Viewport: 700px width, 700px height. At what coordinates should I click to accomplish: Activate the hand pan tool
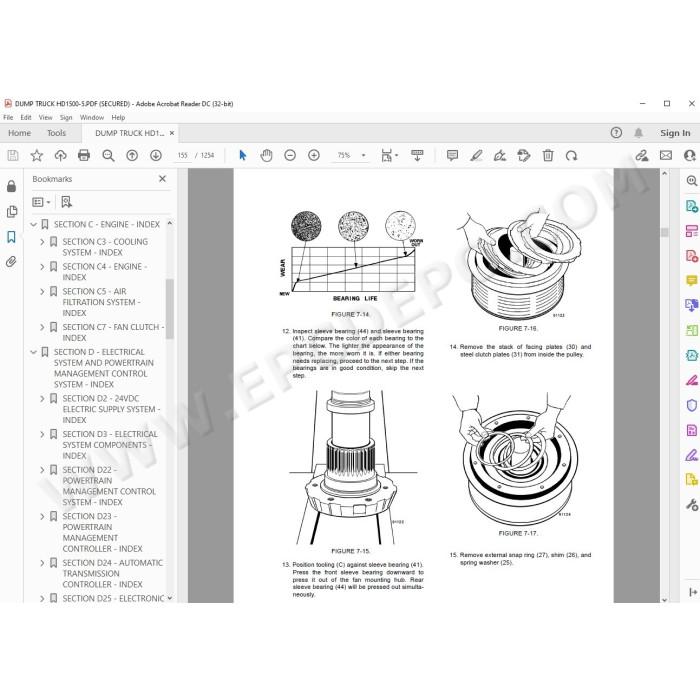(x=267, y=155)
